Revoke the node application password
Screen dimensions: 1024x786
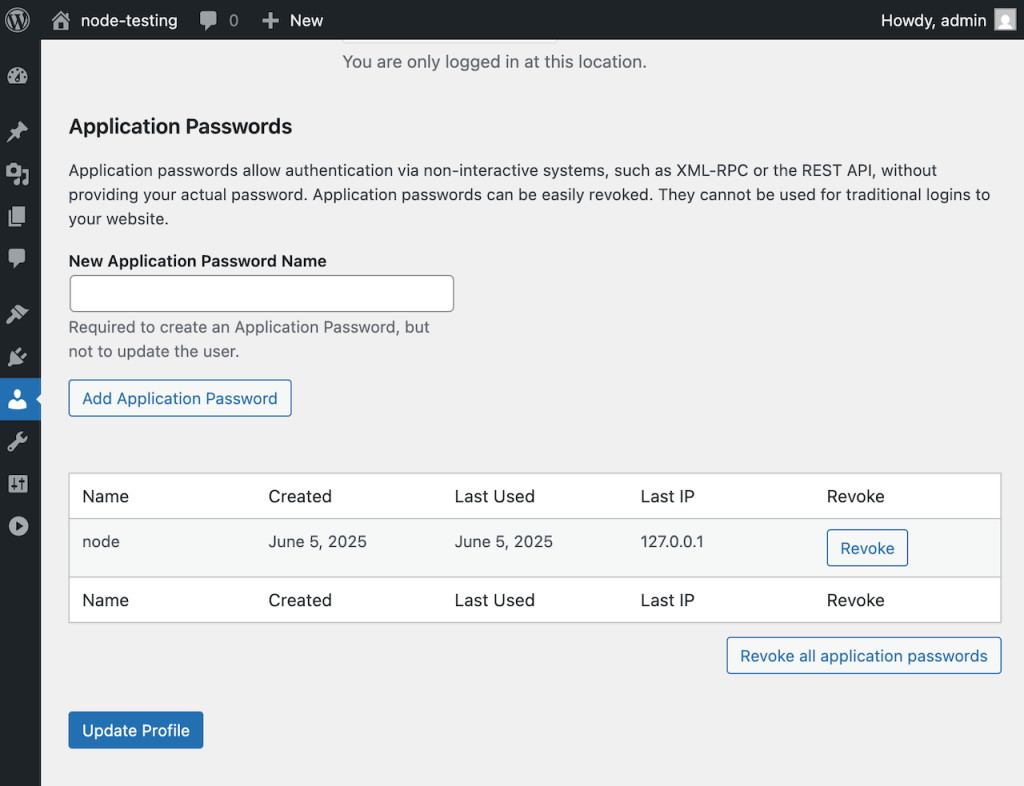(867, 548)
